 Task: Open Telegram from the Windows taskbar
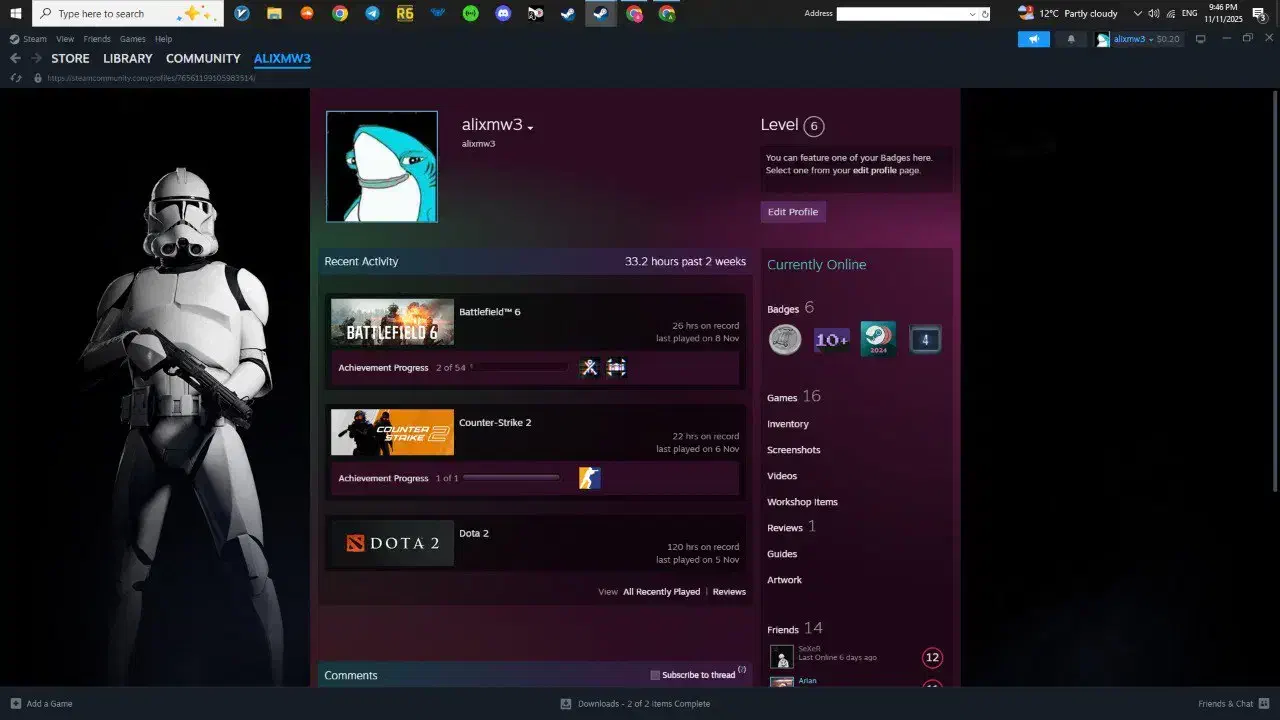point(372,14)
